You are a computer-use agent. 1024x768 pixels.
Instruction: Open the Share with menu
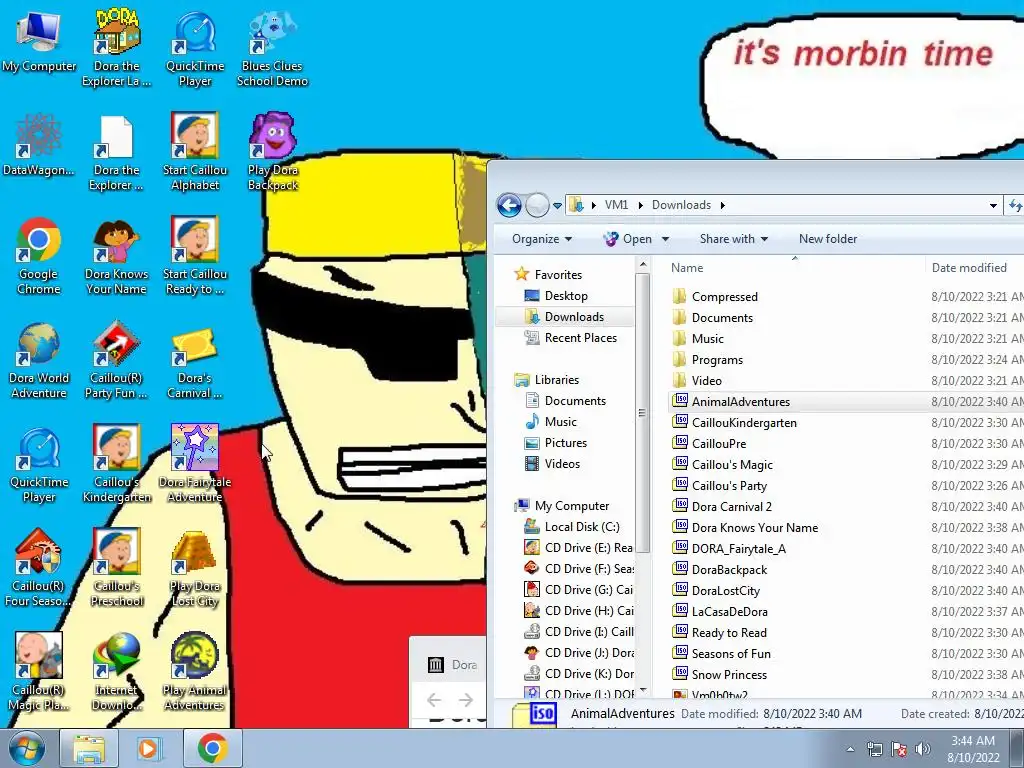pyautogui.click(x=733, y=239)
